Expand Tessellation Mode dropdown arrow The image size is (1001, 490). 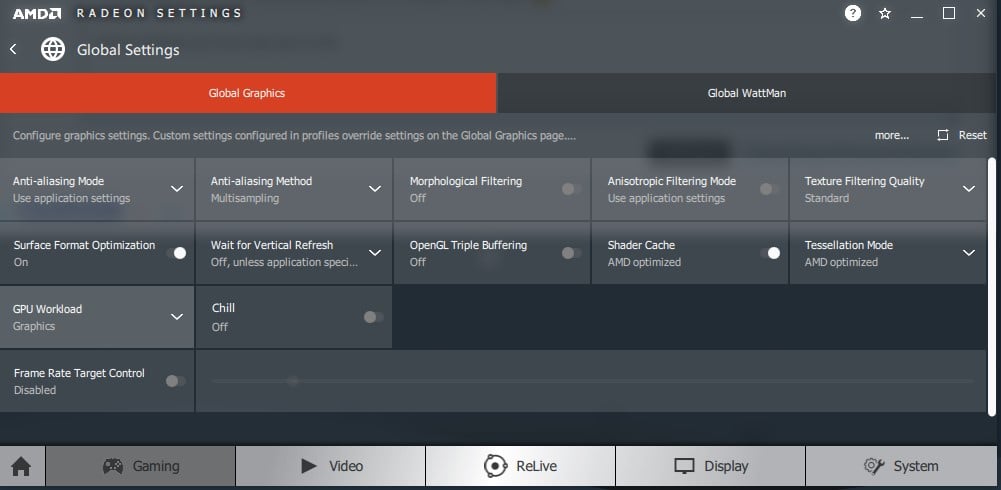coord(969,253)
